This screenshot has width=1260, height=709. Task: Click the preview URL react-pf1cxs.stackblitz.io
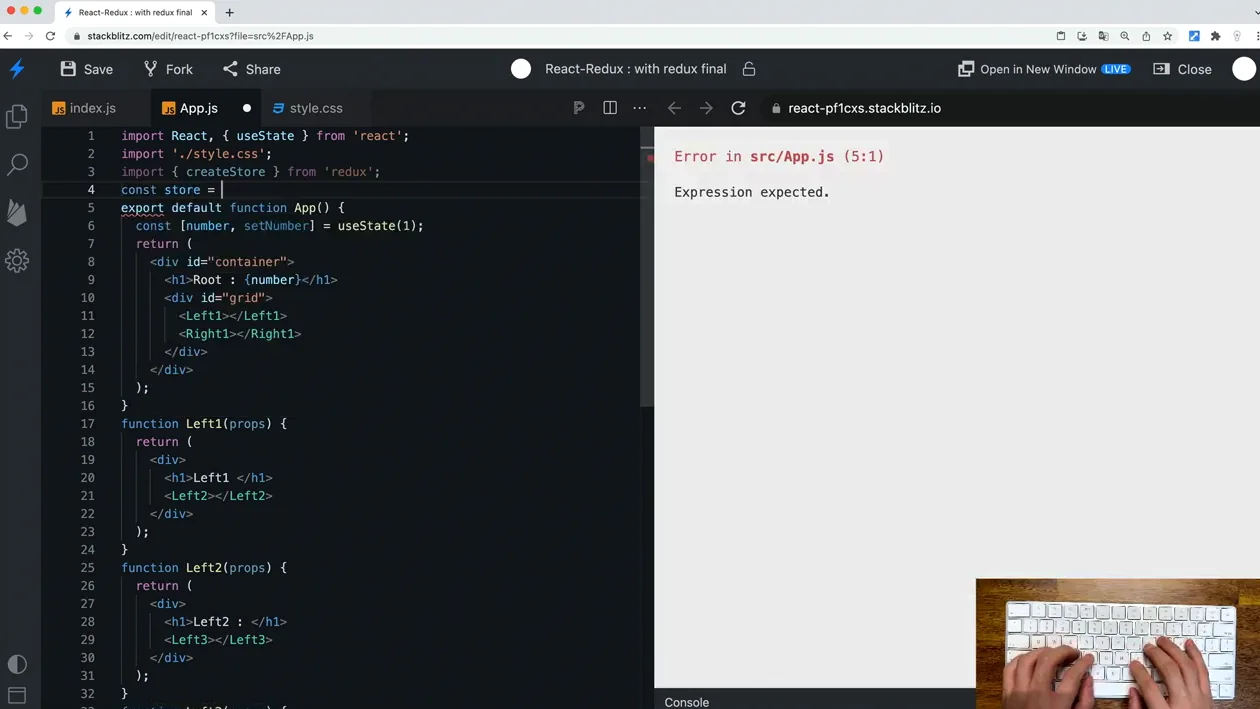(864, 108)
